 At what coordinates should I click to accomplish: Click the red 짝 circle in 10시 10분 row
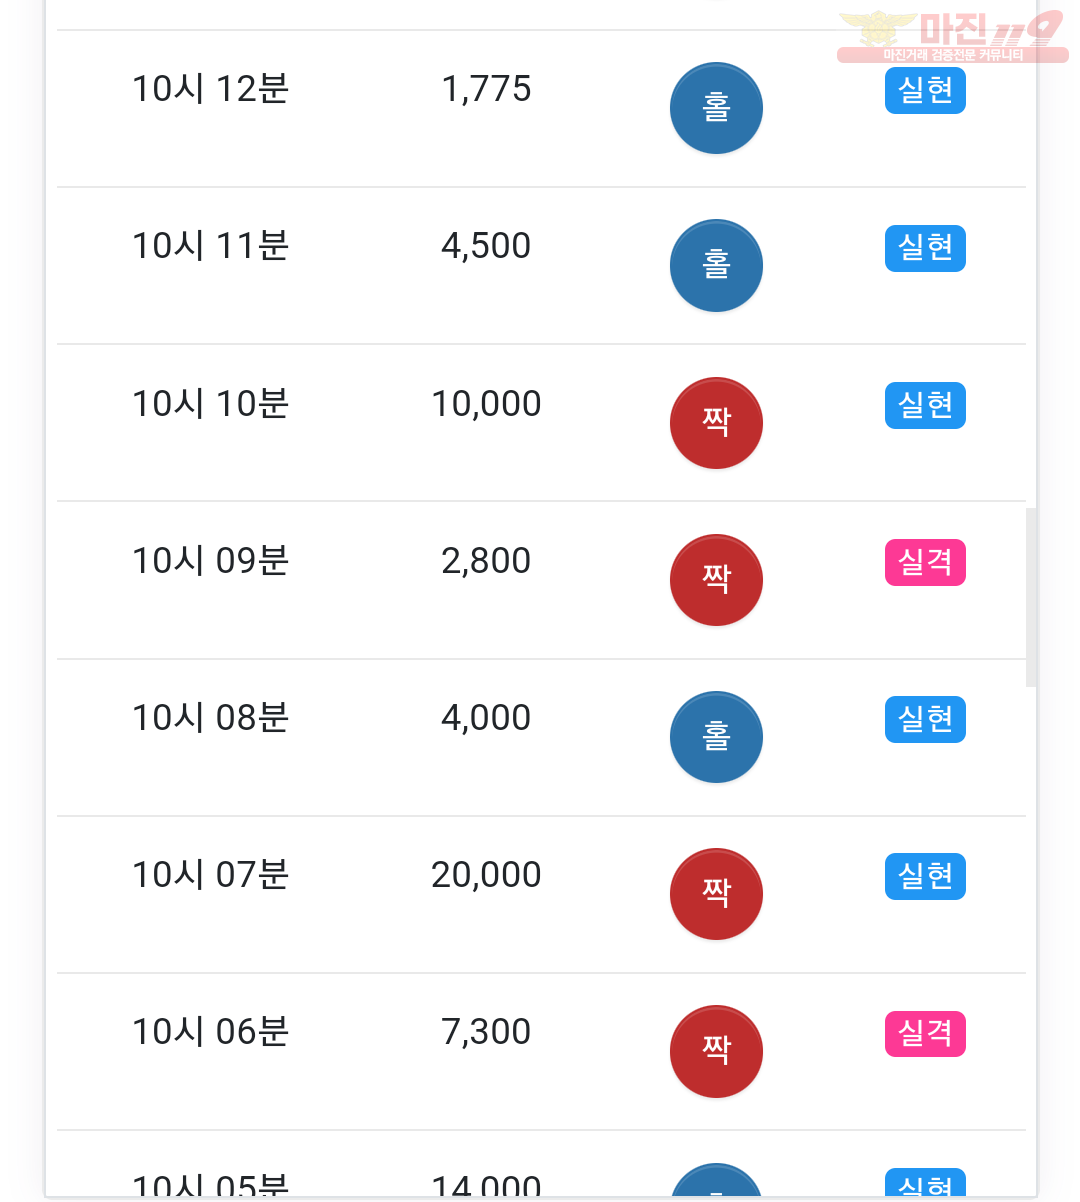tap(716, 423)
